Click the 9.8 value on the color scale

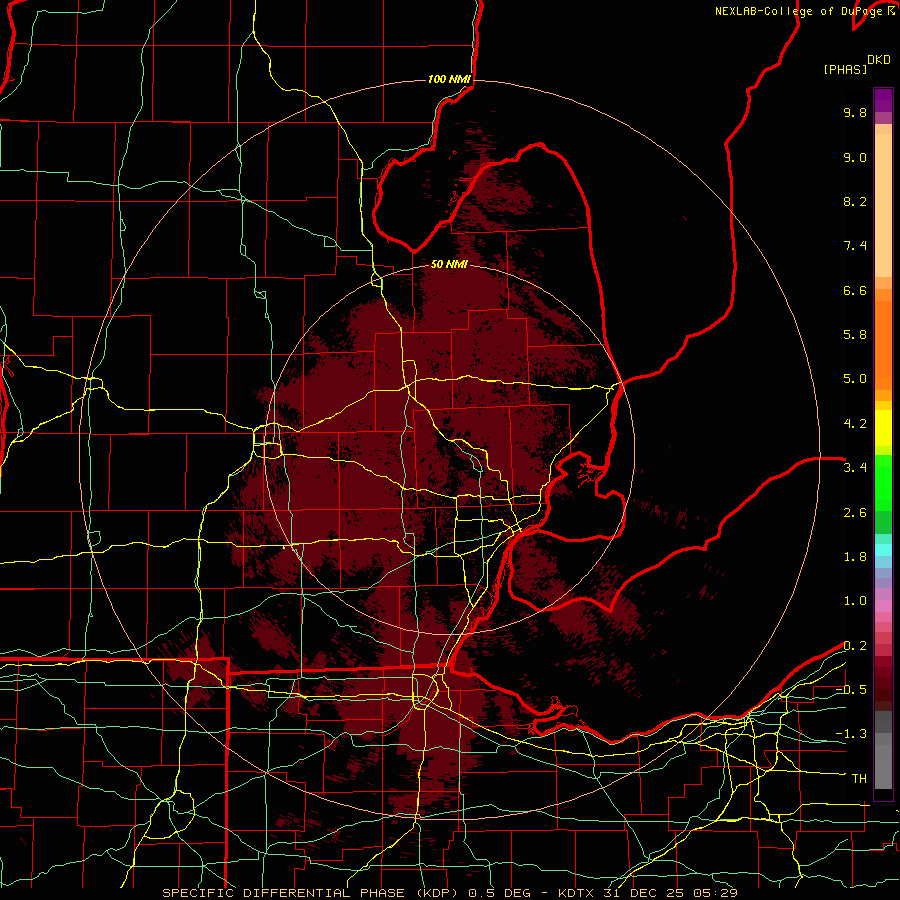coord(855,112)
